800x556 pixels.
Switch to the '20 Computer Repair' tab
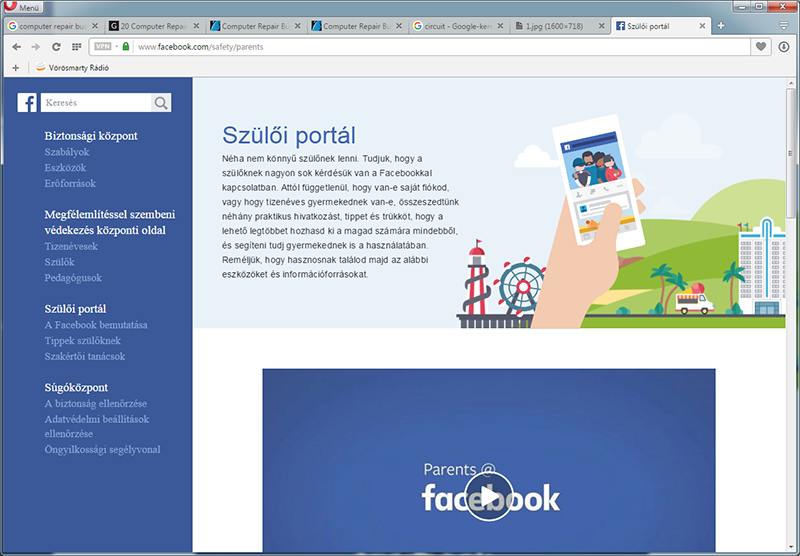click(x=154, y=26)
